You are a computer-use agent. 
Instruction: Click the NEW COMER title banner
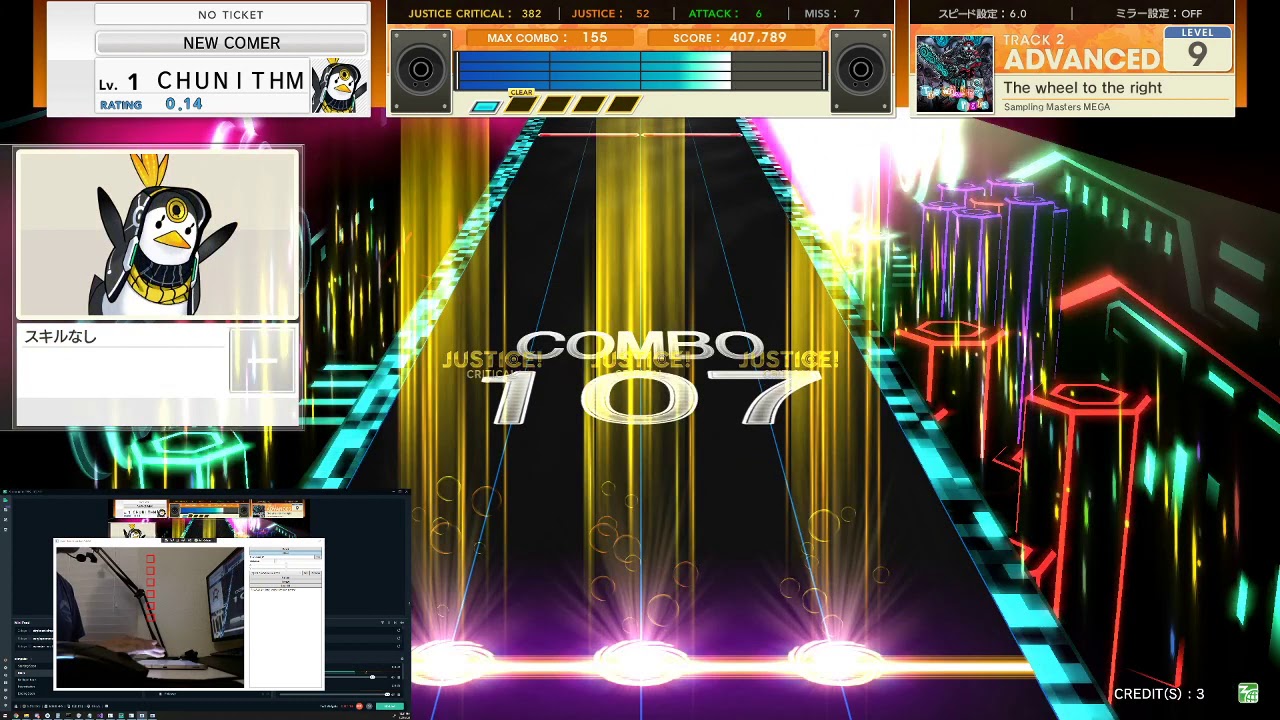pyautogui.click(x=231, y=43)
